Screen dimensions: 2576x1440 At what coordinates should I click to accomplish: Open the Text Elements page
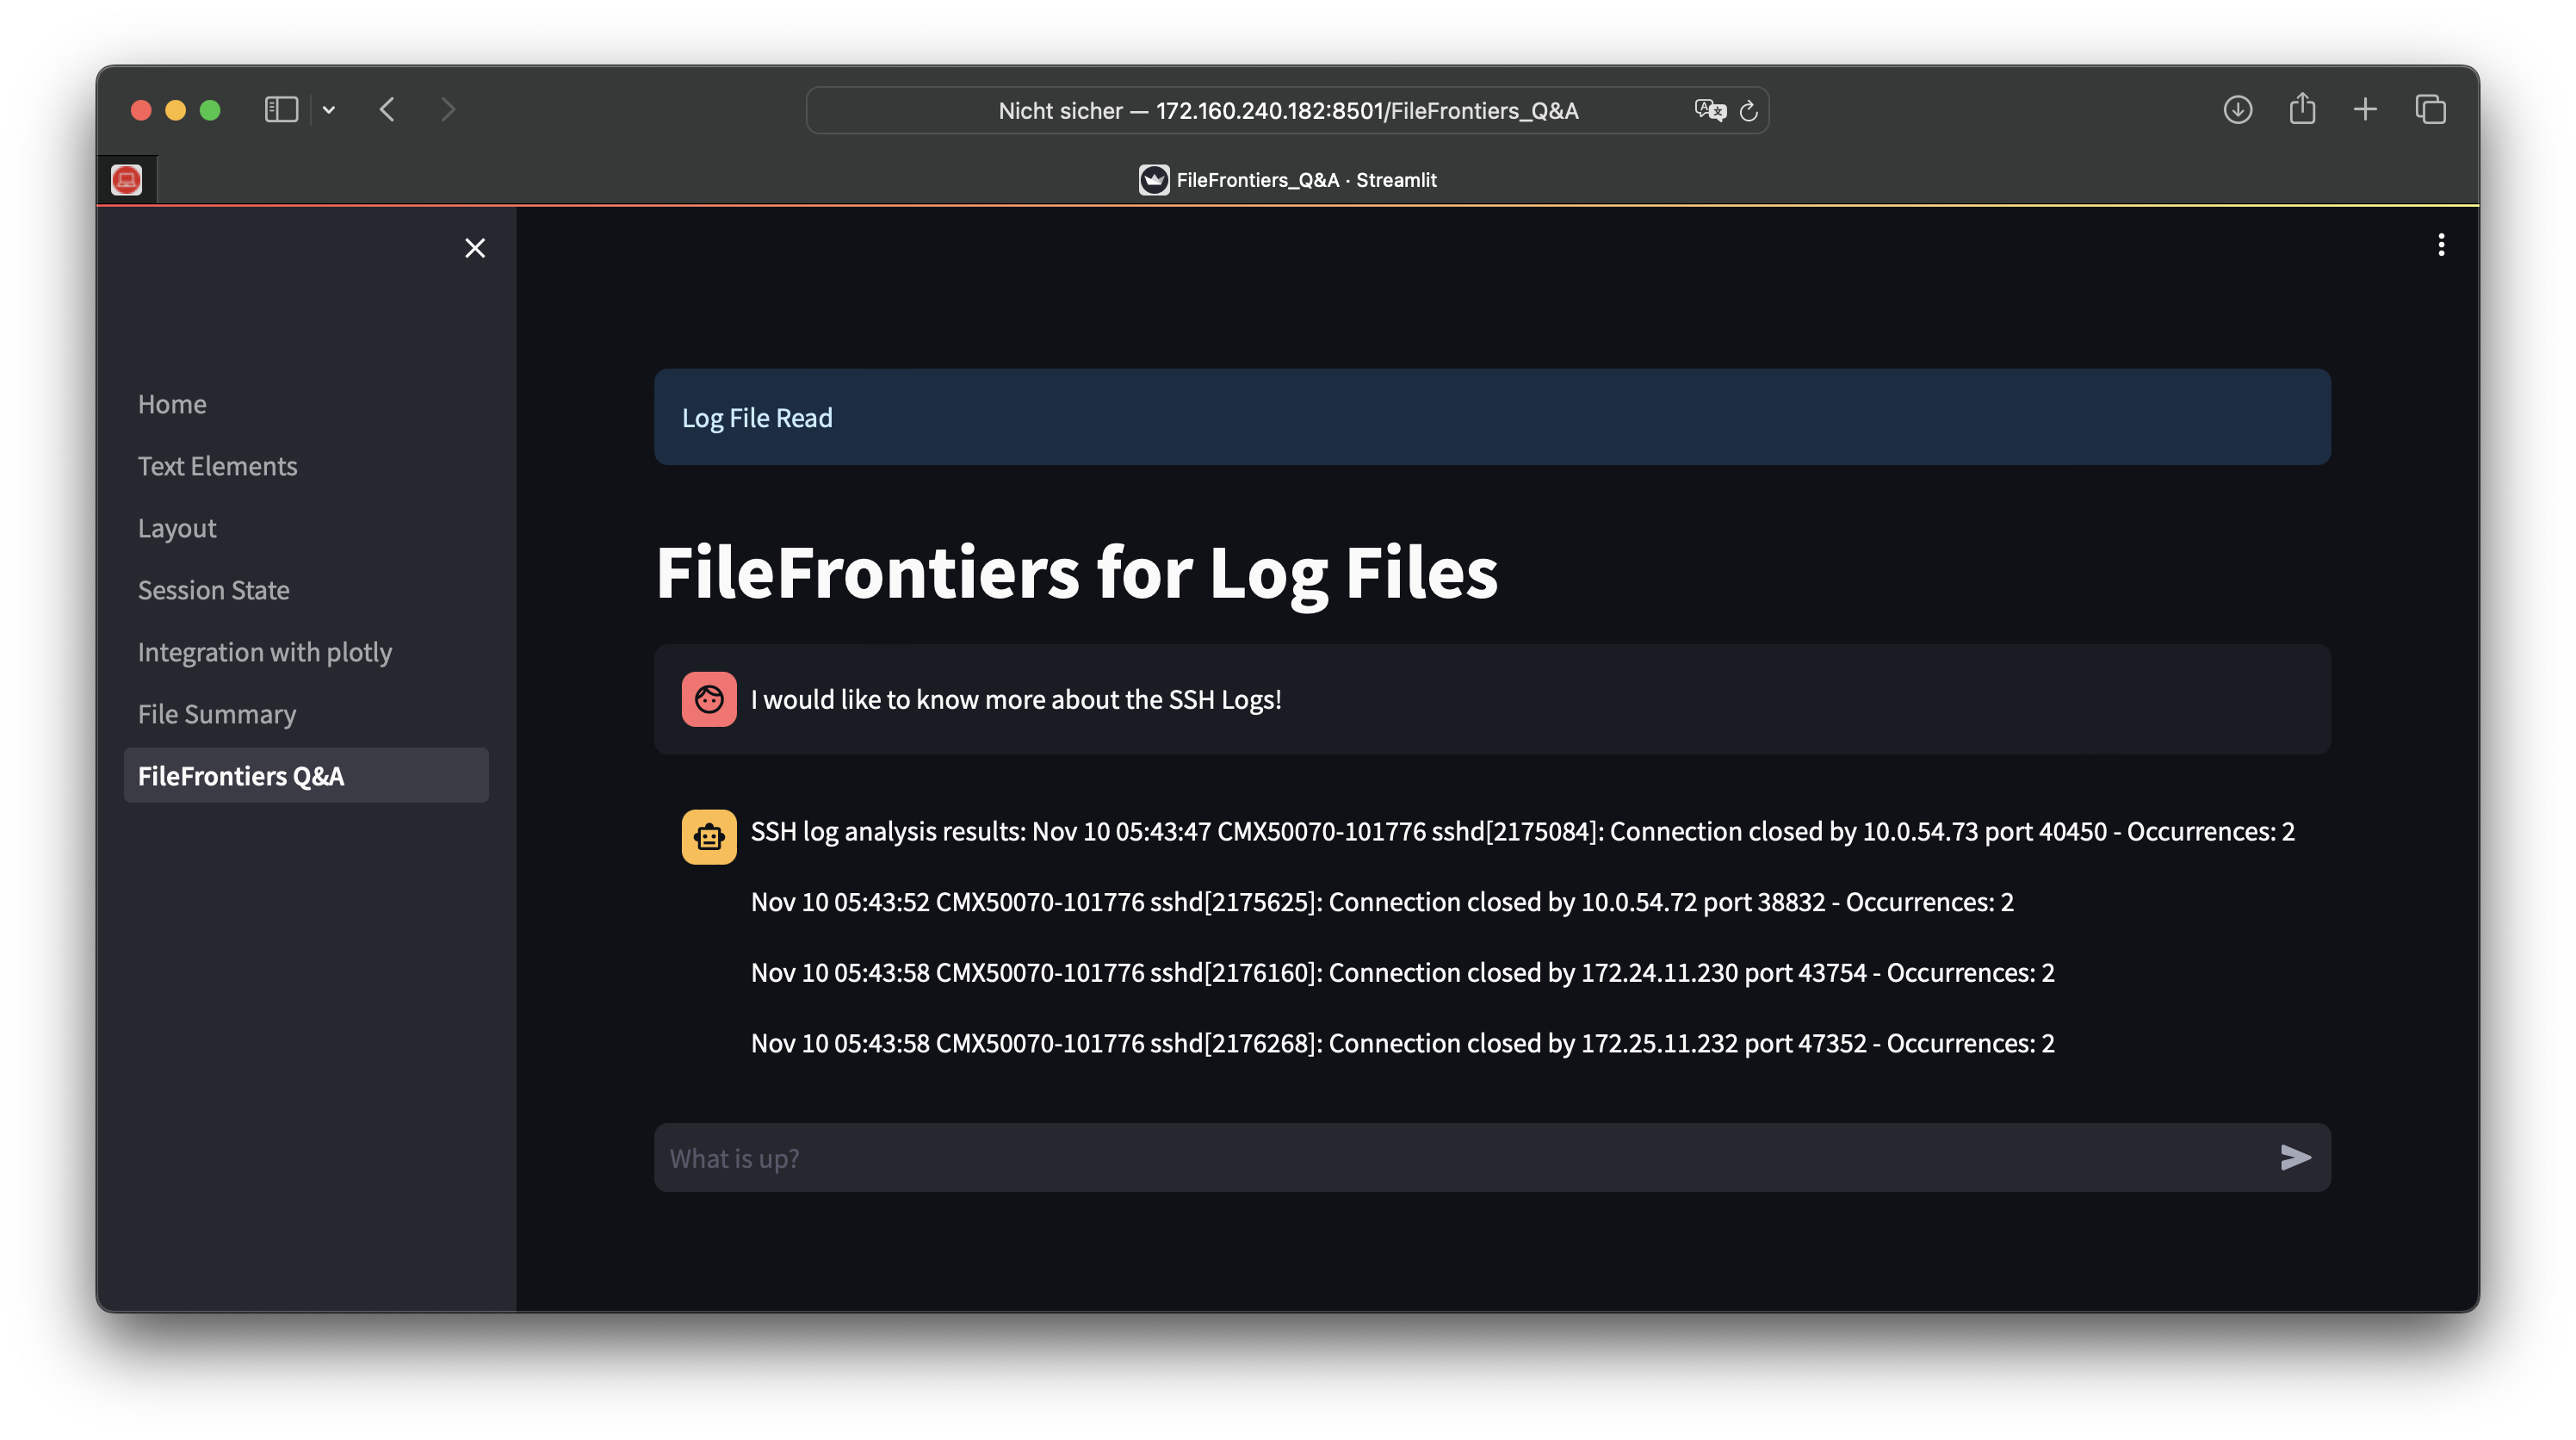coord(217,466)
